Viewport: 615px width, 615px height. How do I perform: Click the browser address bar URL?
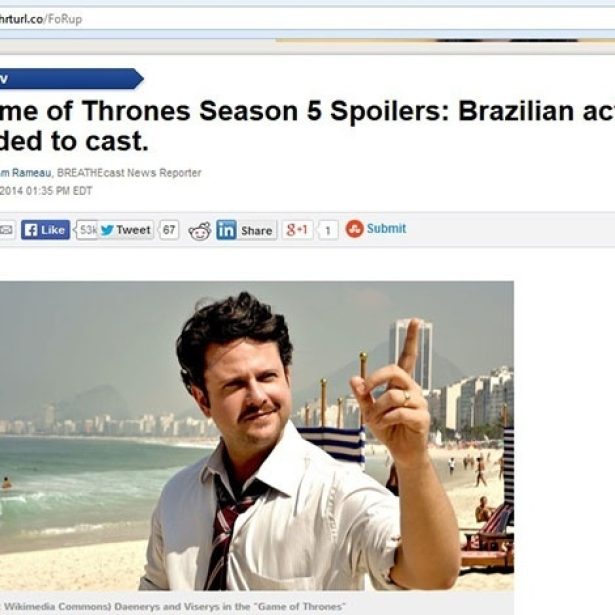(x=41, y=19)
